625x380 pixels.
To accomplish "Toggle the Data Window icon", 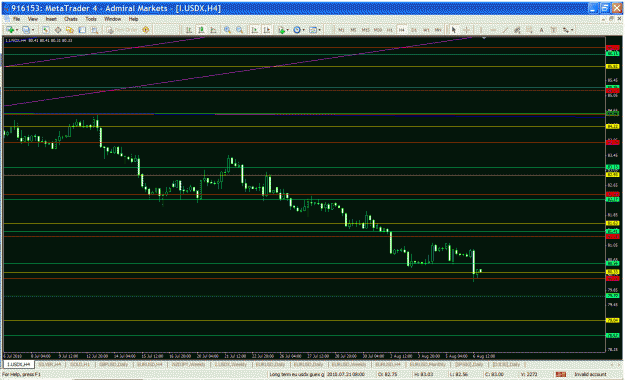I will pos(58,30).
